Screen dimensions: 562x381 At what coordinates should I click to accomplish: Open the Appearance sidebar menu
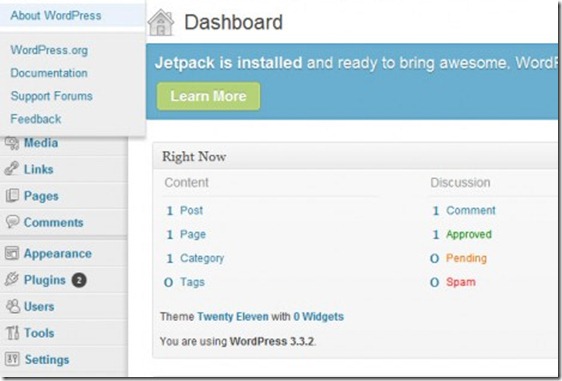(58, 254)
